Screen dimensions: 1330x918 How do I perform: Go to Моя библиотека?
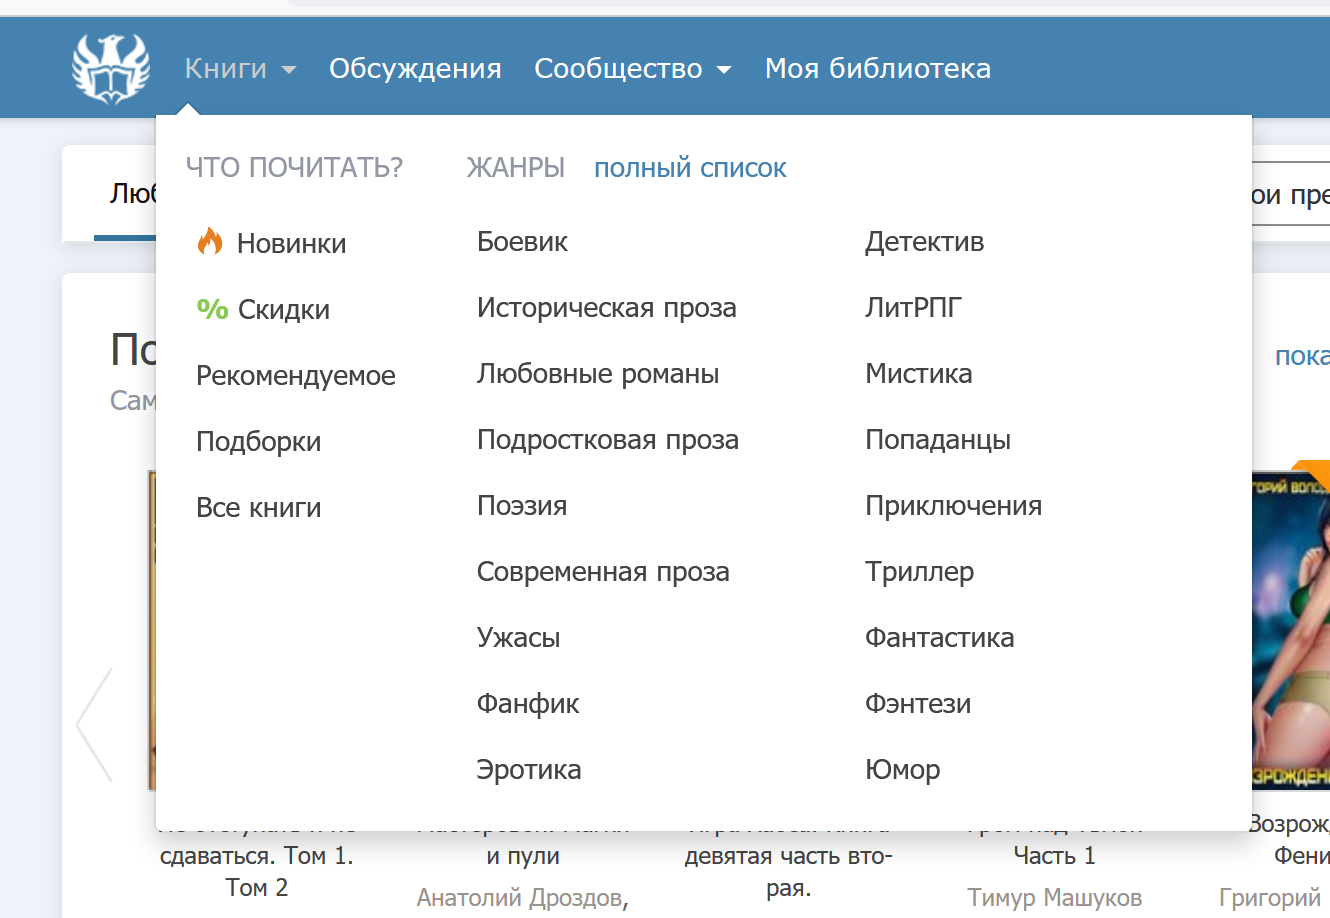(x=877, y=69)
